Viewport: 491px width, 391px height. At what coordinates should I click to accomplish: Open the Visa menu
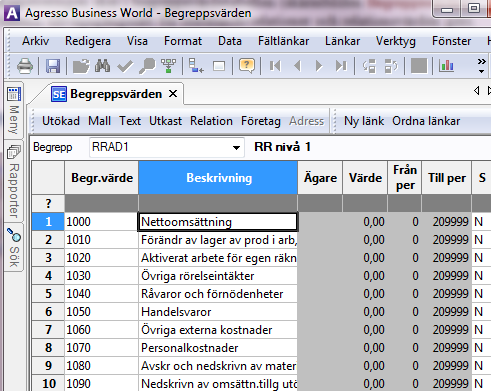[137, 41]
